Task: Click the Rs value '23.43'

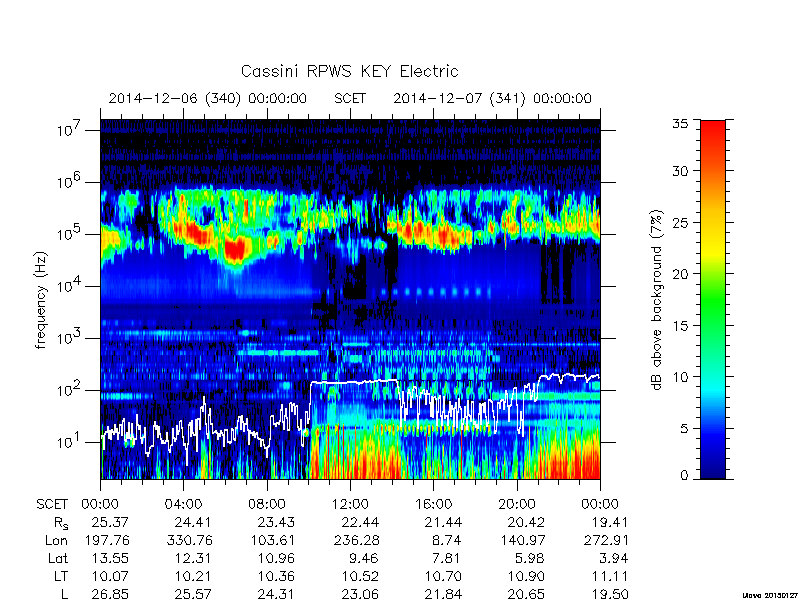Action: [x=276, y=522]
